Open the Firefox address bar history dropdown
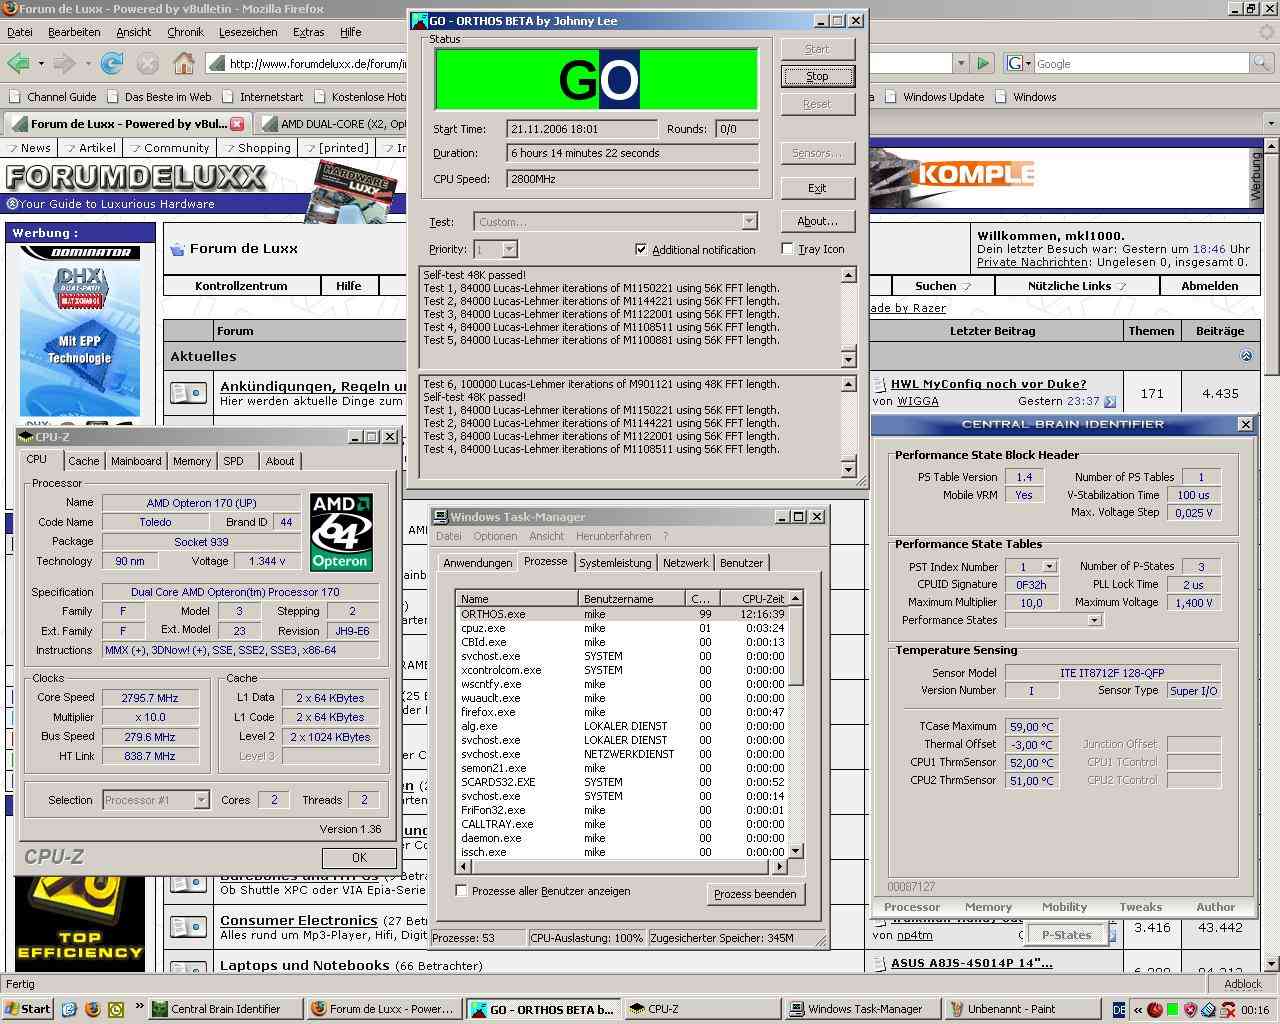This screenshot has height=1024, width=1280. click(961, 63)
